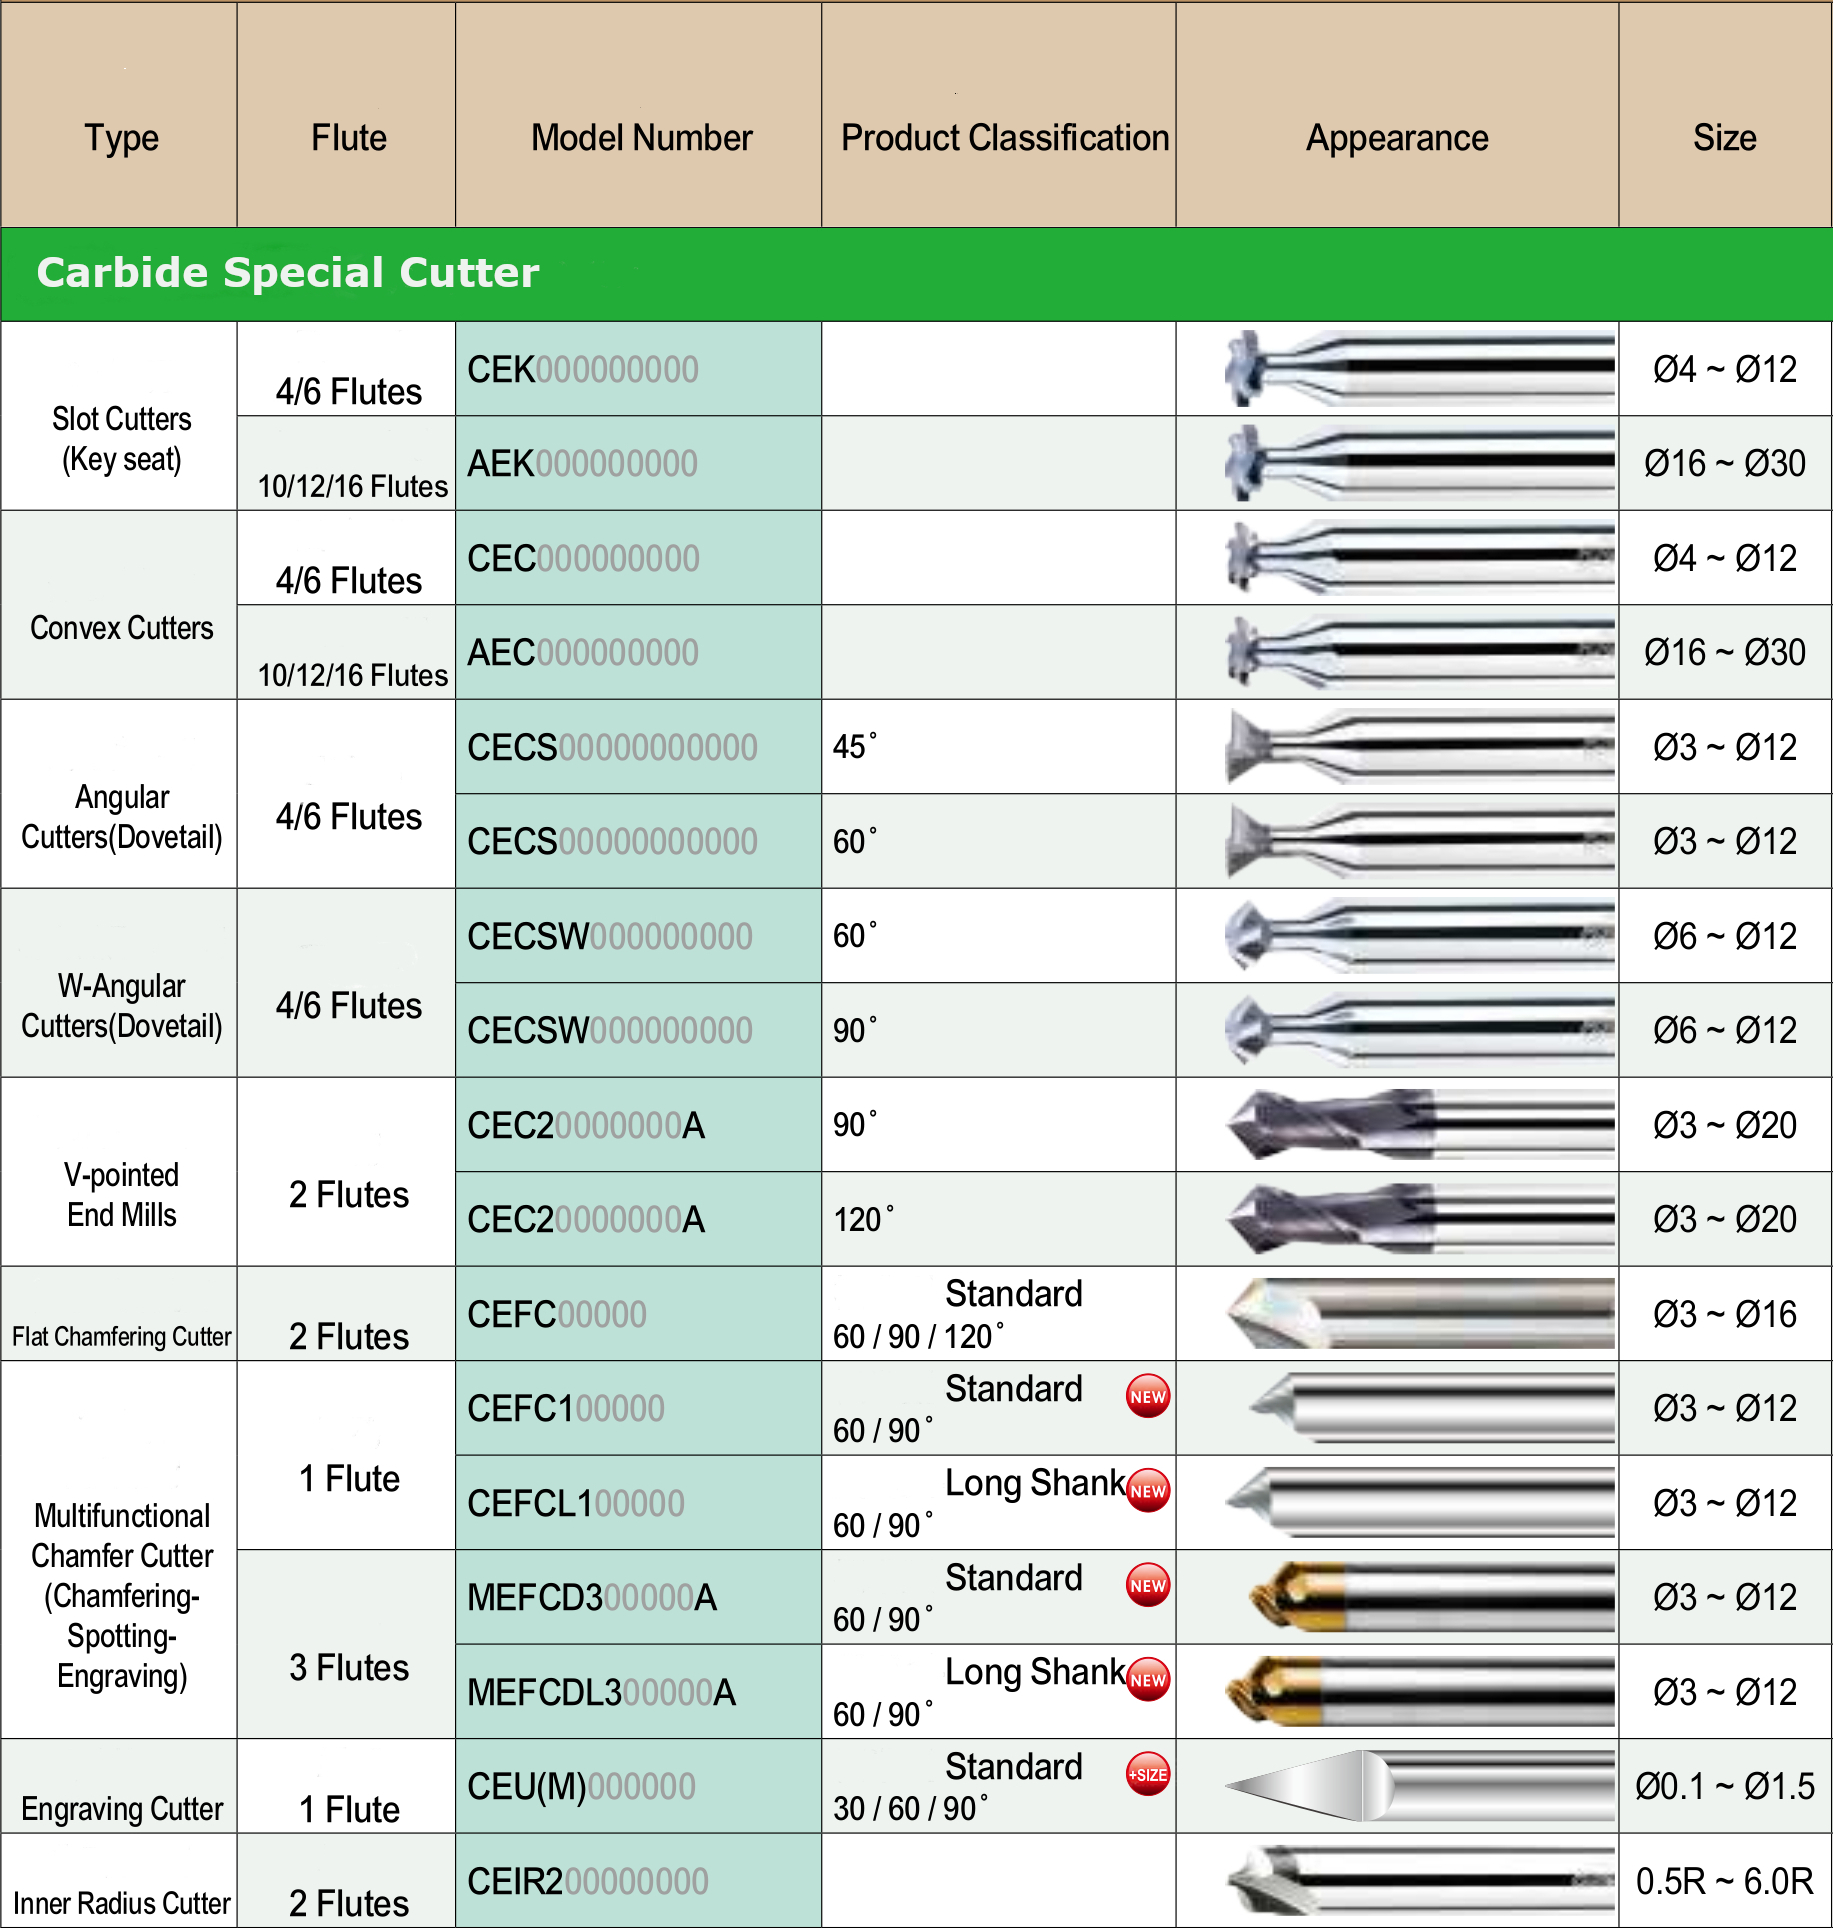Image resolution: width=1833 pixels, height=1928 pixels.
Task: Click the Multifunctional Chamfer Cutter type cell
Action: 119,1550
